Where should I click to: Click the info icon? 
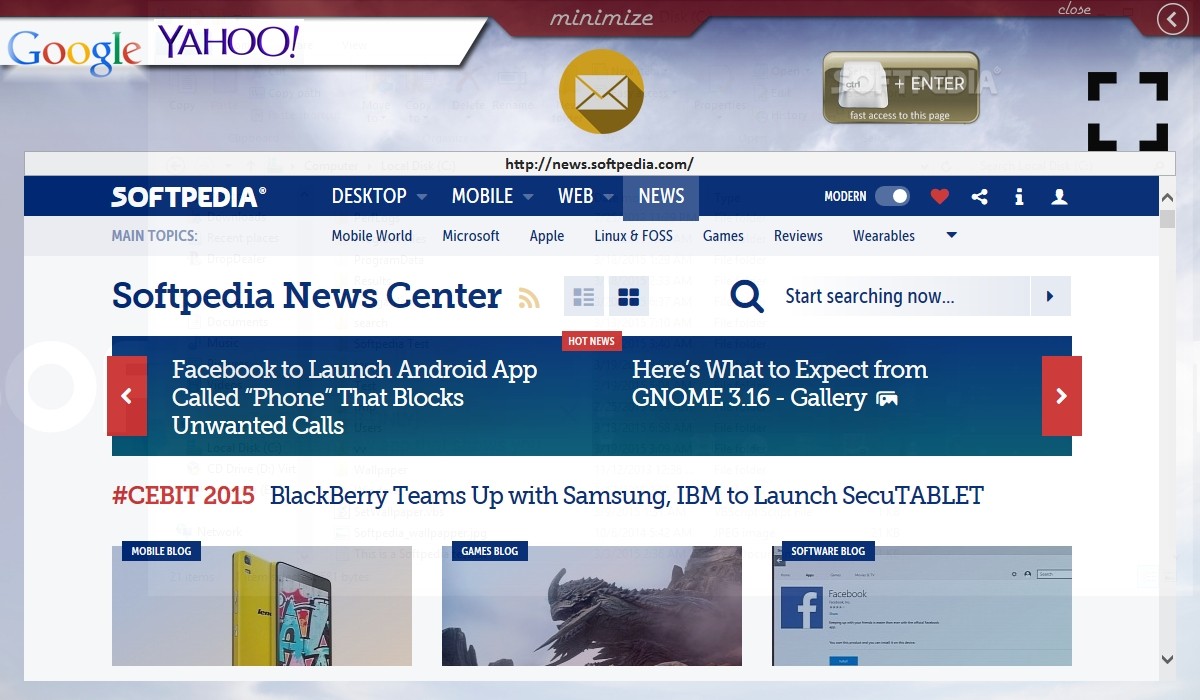coord(1019,197)
